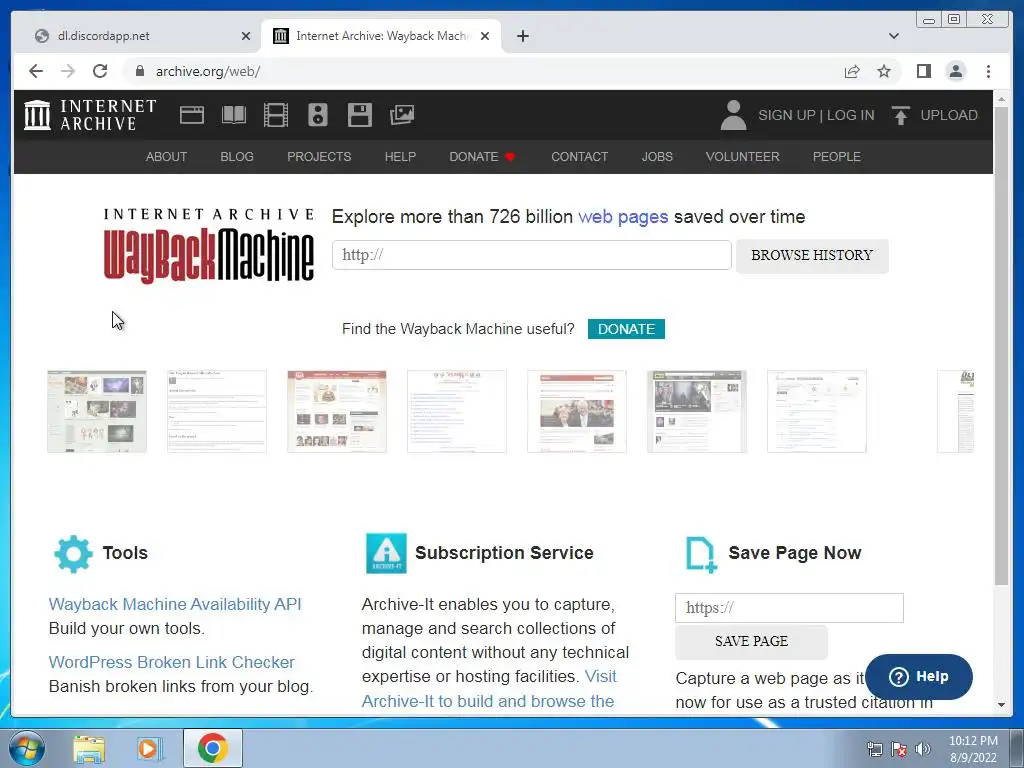Open CONTACT menu item
Screen dimensions: 1024x768
tap(579, 157)
